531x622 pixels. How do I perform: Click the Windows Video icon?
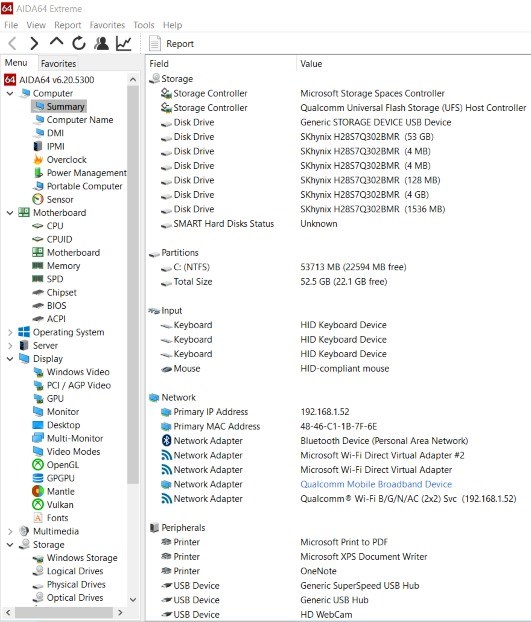pos(38,372)
